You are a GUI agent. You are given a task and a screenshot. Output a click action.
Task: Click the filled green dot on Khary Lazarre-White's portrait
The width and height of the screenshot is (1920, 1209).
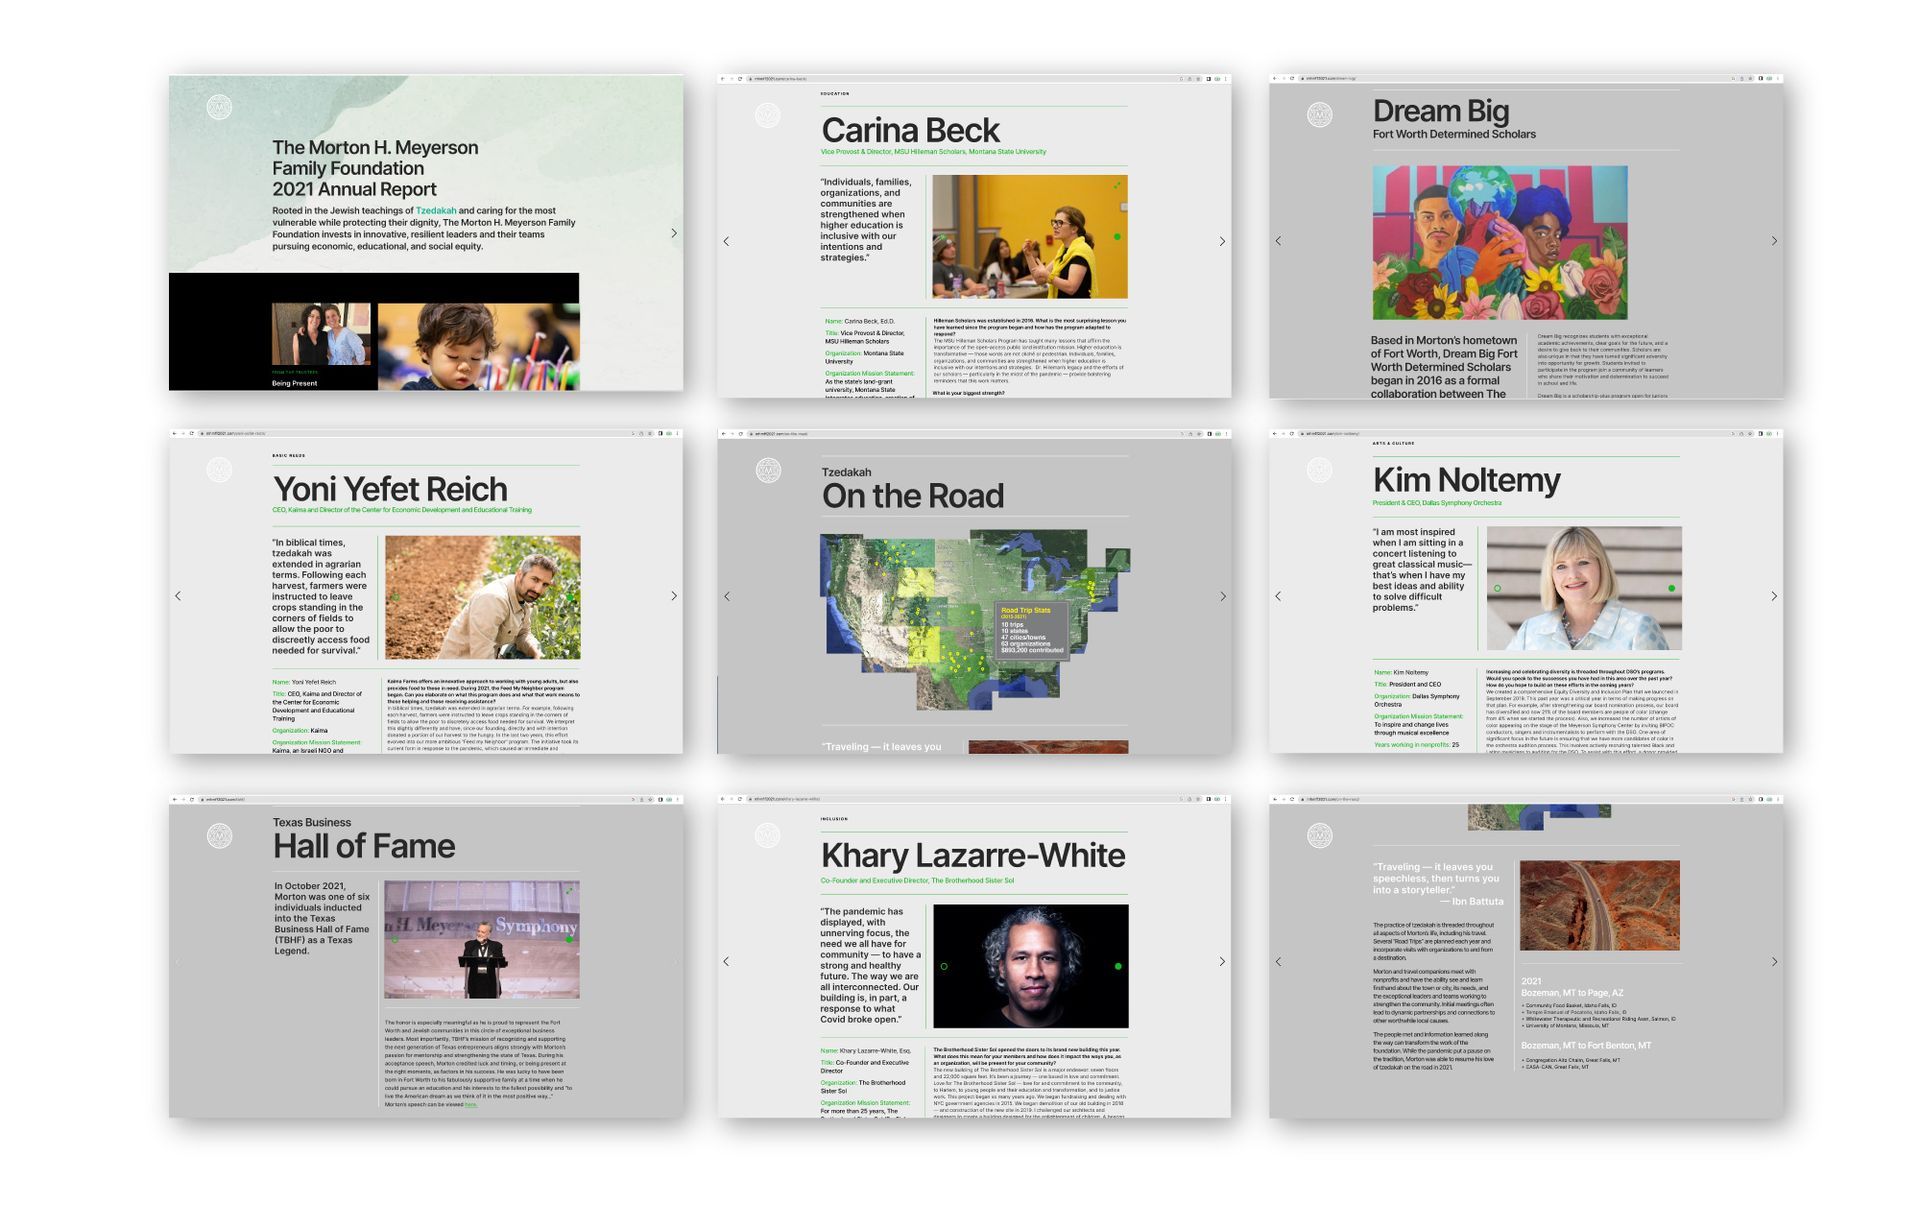1118,966
